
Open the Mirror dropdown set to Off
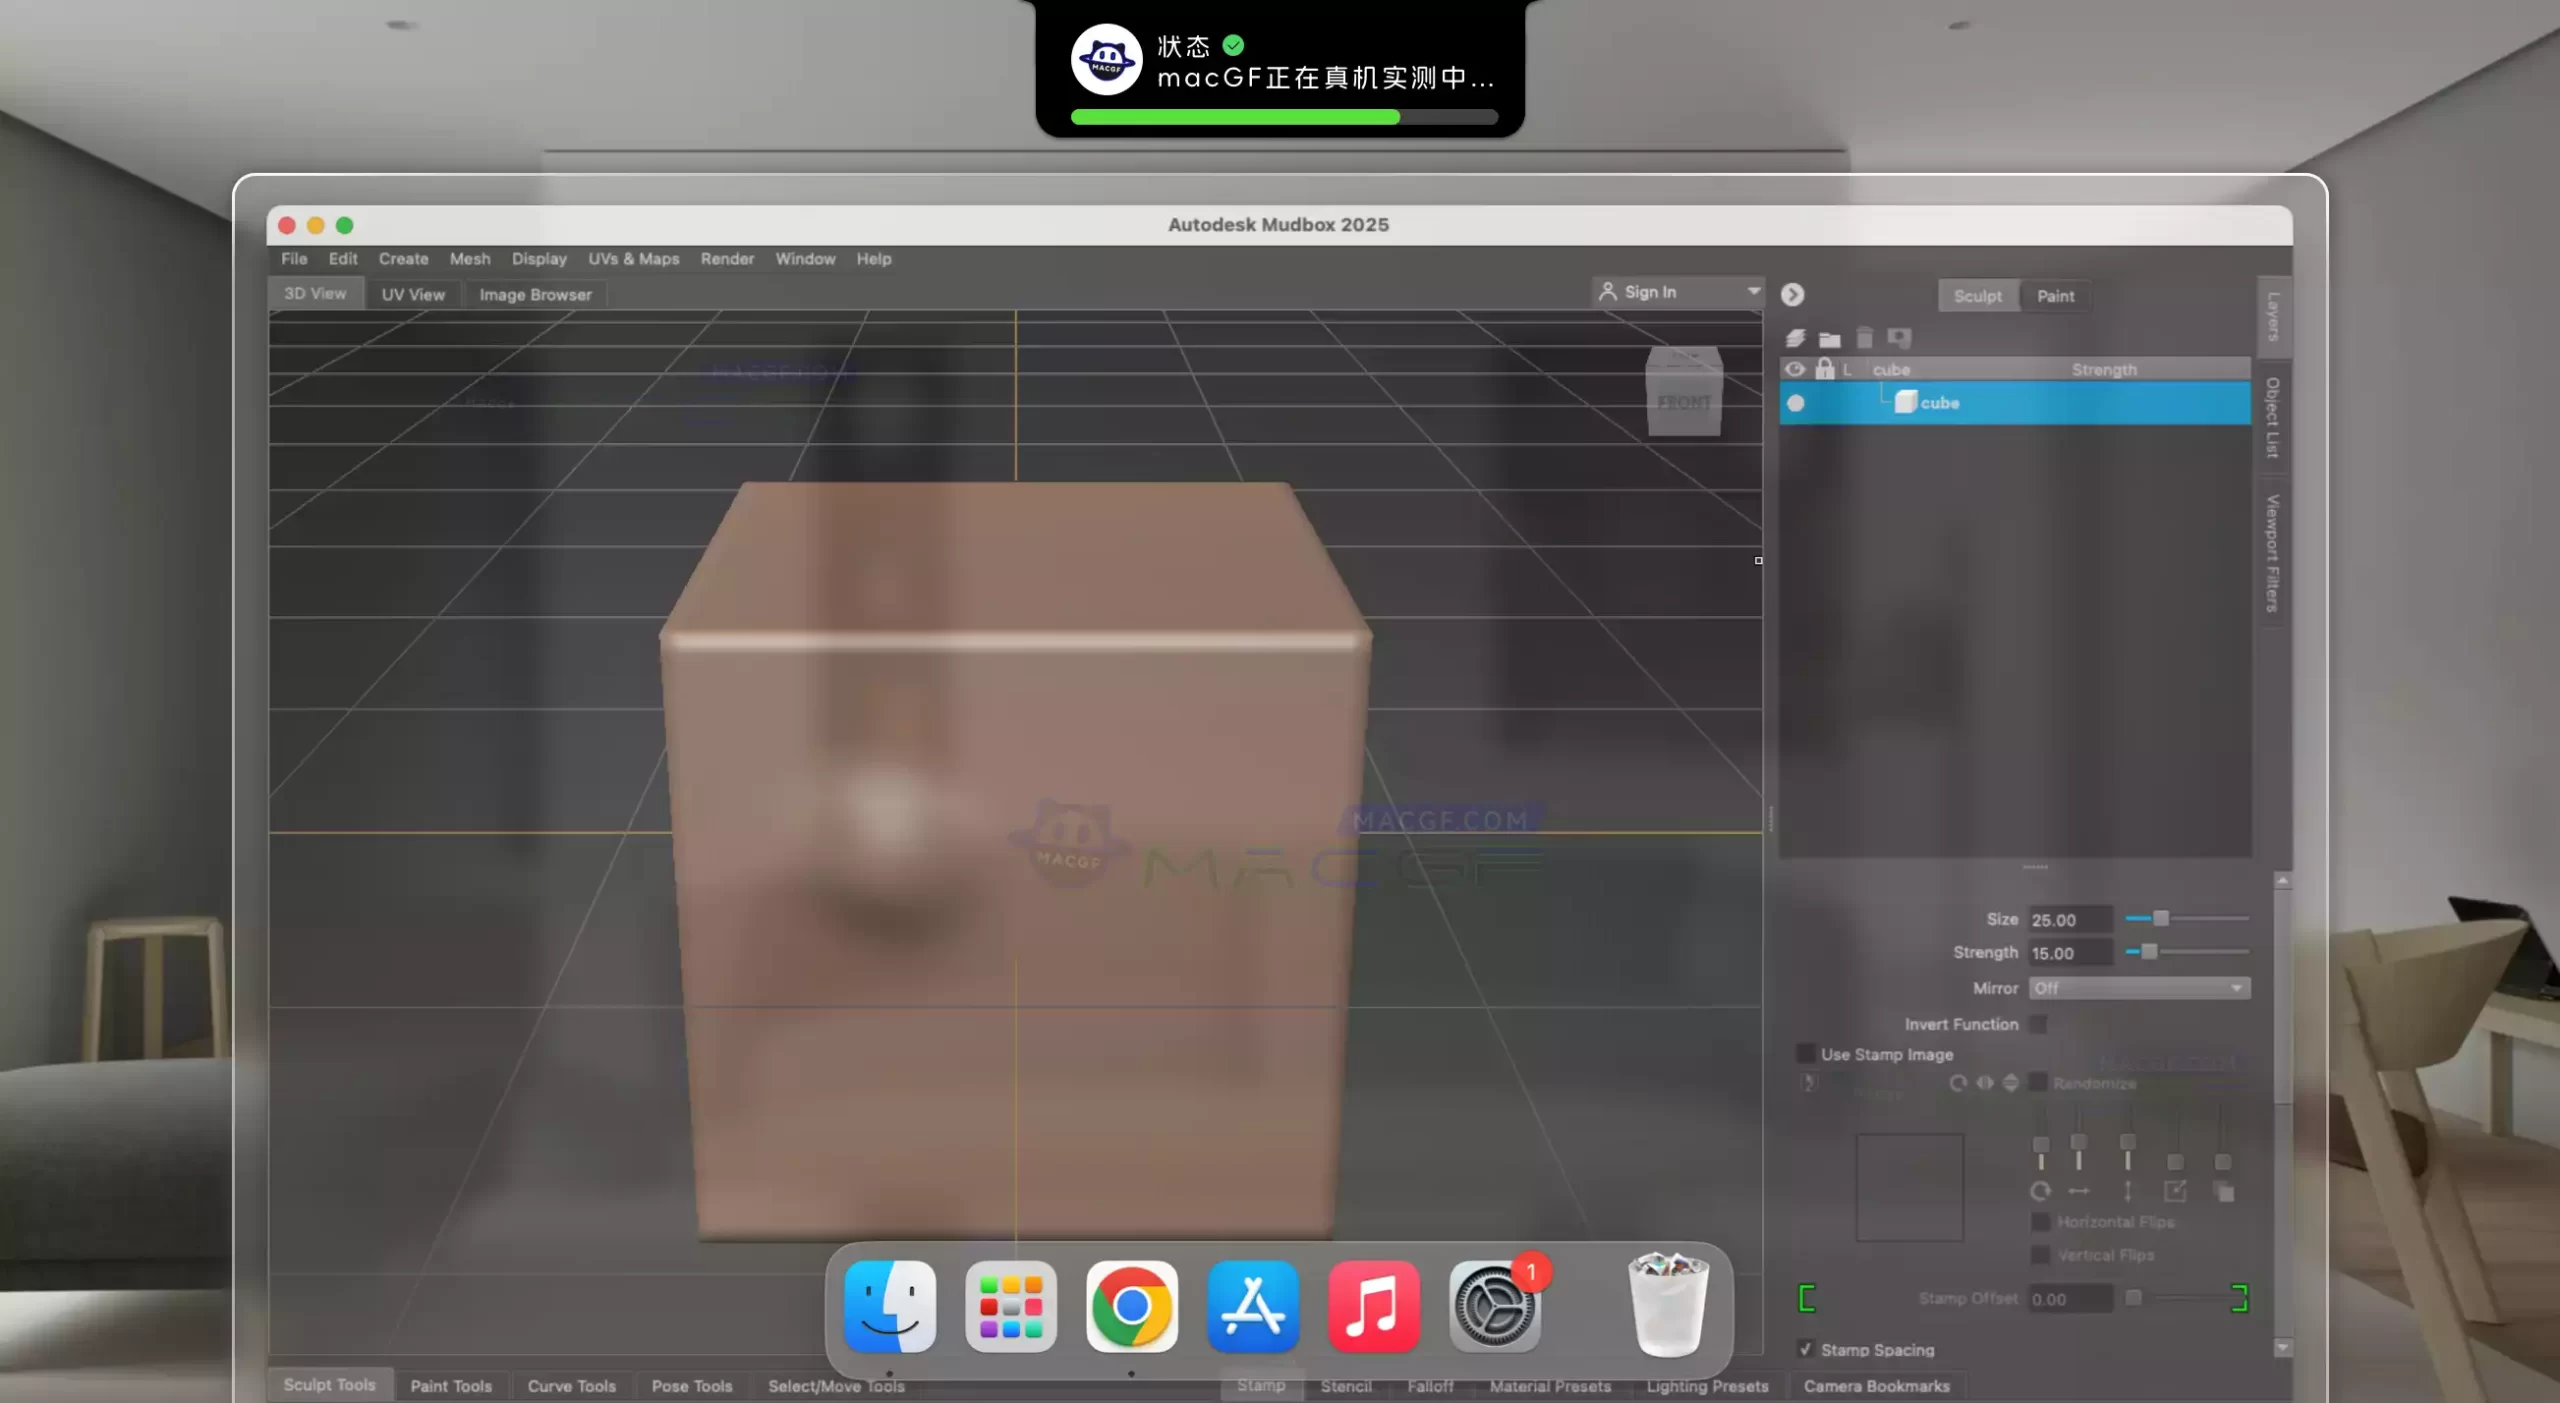(2138, 988)
